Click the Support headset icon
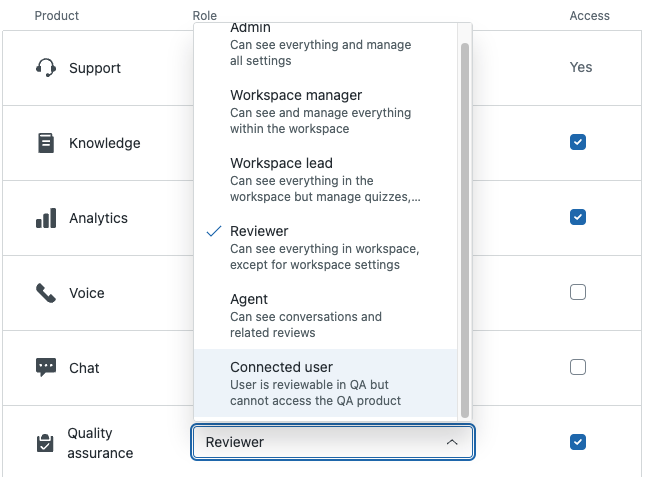The height and width of the screenshot is (477, 659). pos(45,68)
